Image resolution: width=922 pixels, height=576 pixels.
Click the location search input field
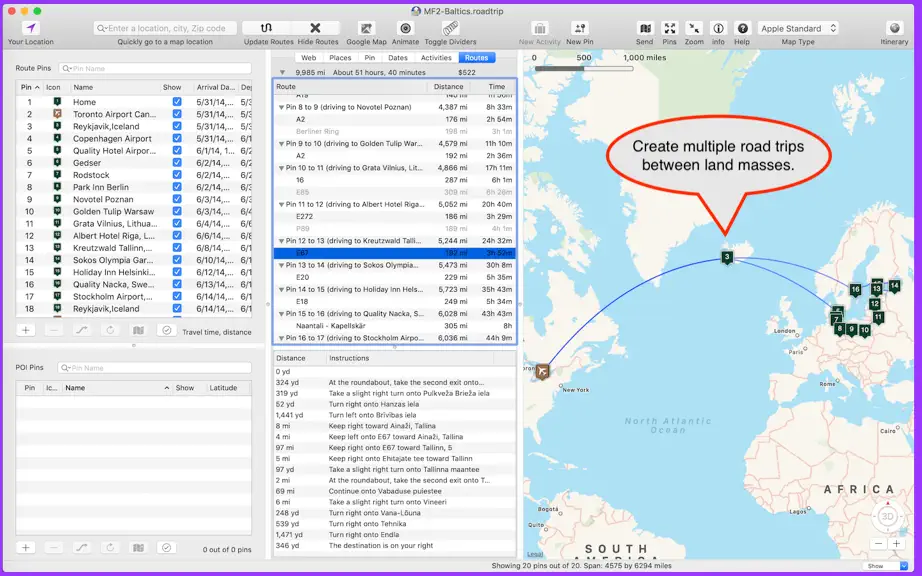click(x=165, y=28)
